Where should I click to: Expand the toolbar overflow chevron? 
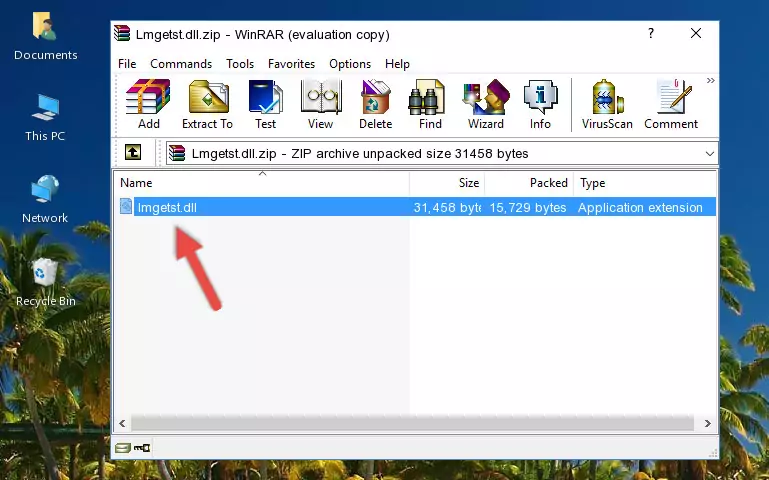[711, 81]
